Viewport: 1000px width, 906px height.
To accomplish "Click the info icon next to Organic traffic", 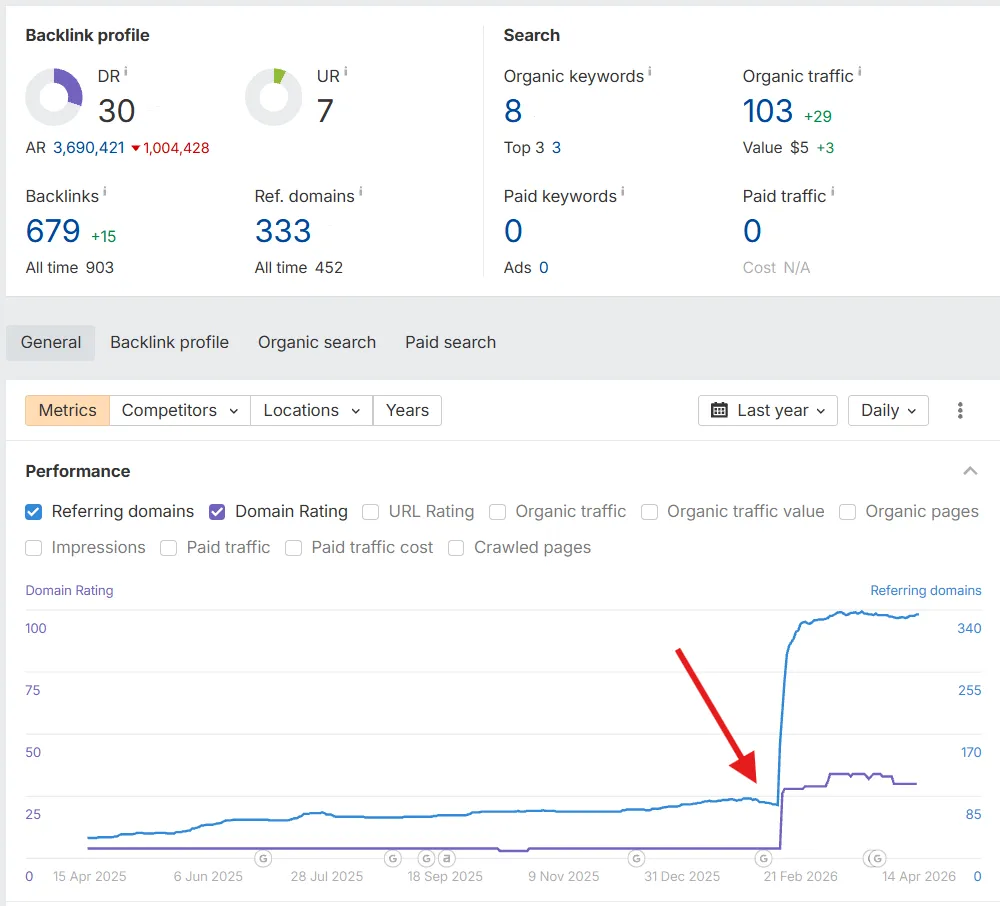I will coord(860,72).
